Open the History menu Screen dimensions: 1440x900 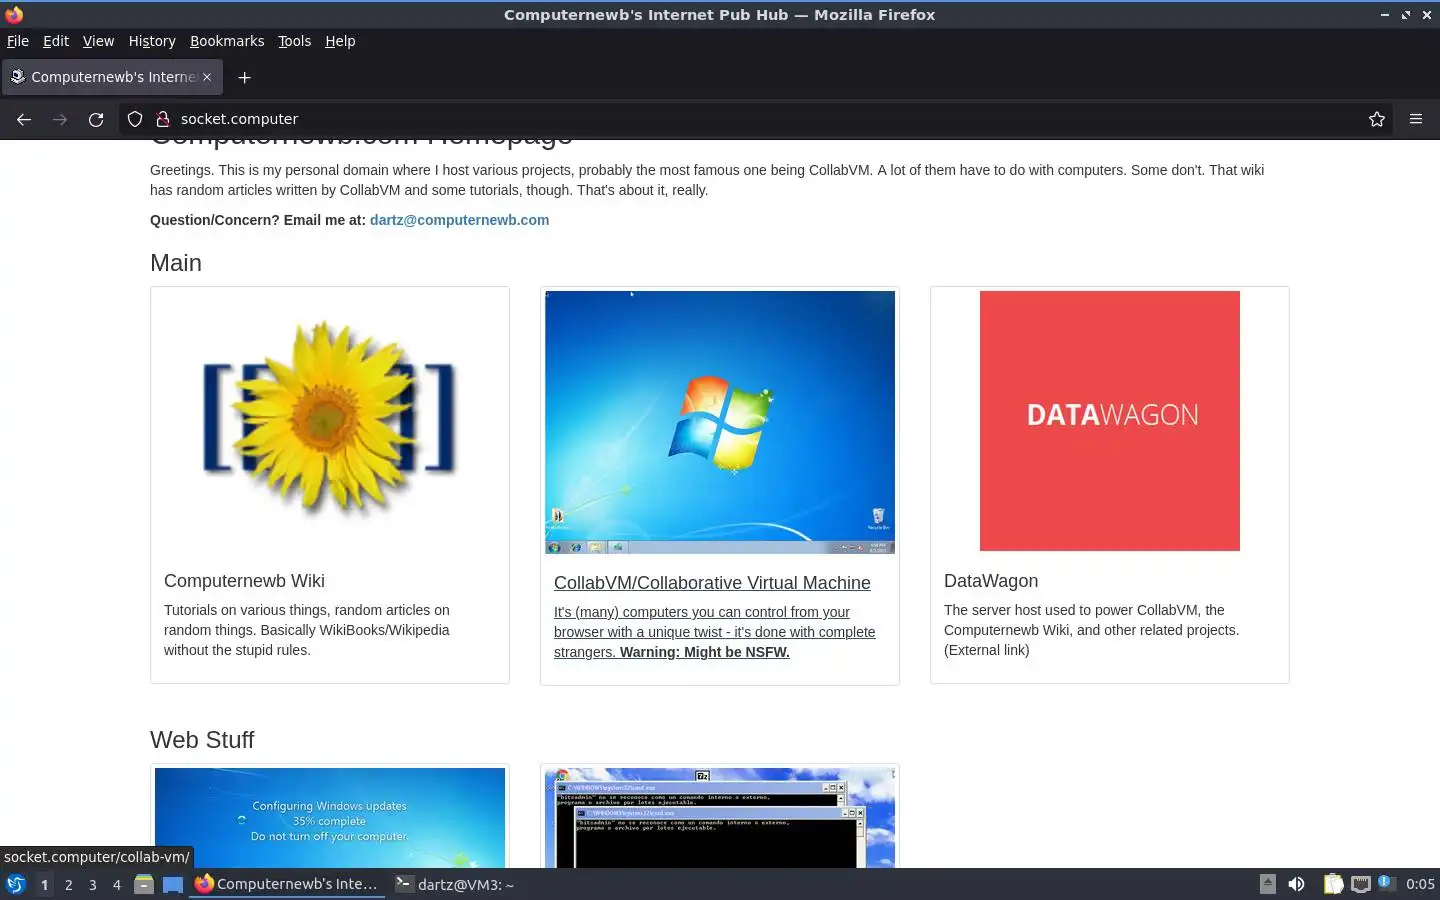click(152, 41)
